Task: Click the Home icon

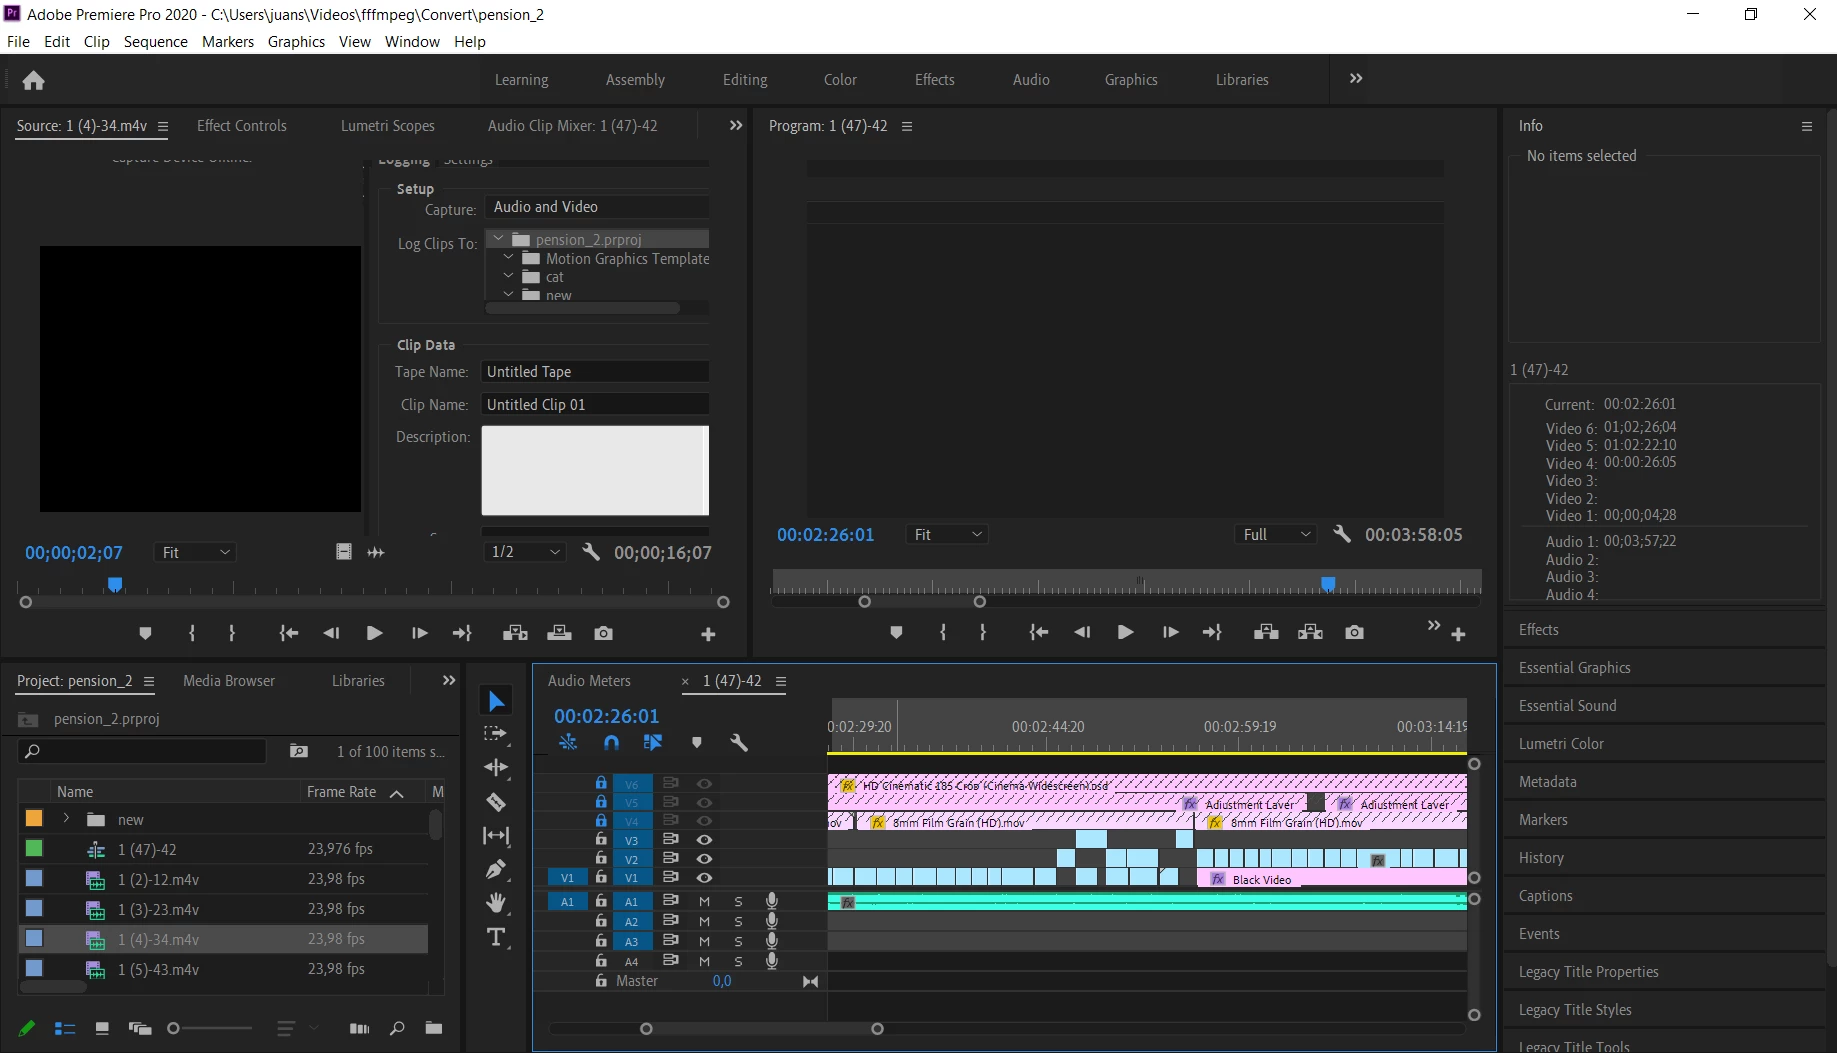Action: (x=33, y=80)
